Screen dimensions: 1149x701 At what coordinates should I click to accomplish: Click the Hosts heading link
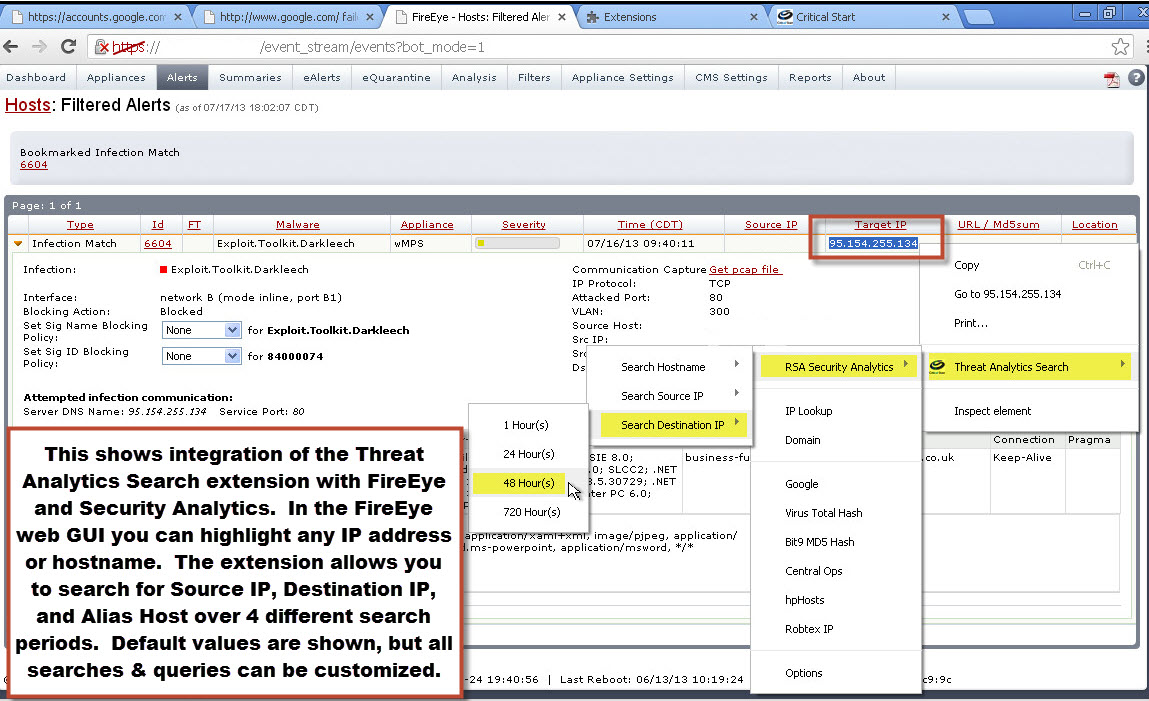(28, 105)
